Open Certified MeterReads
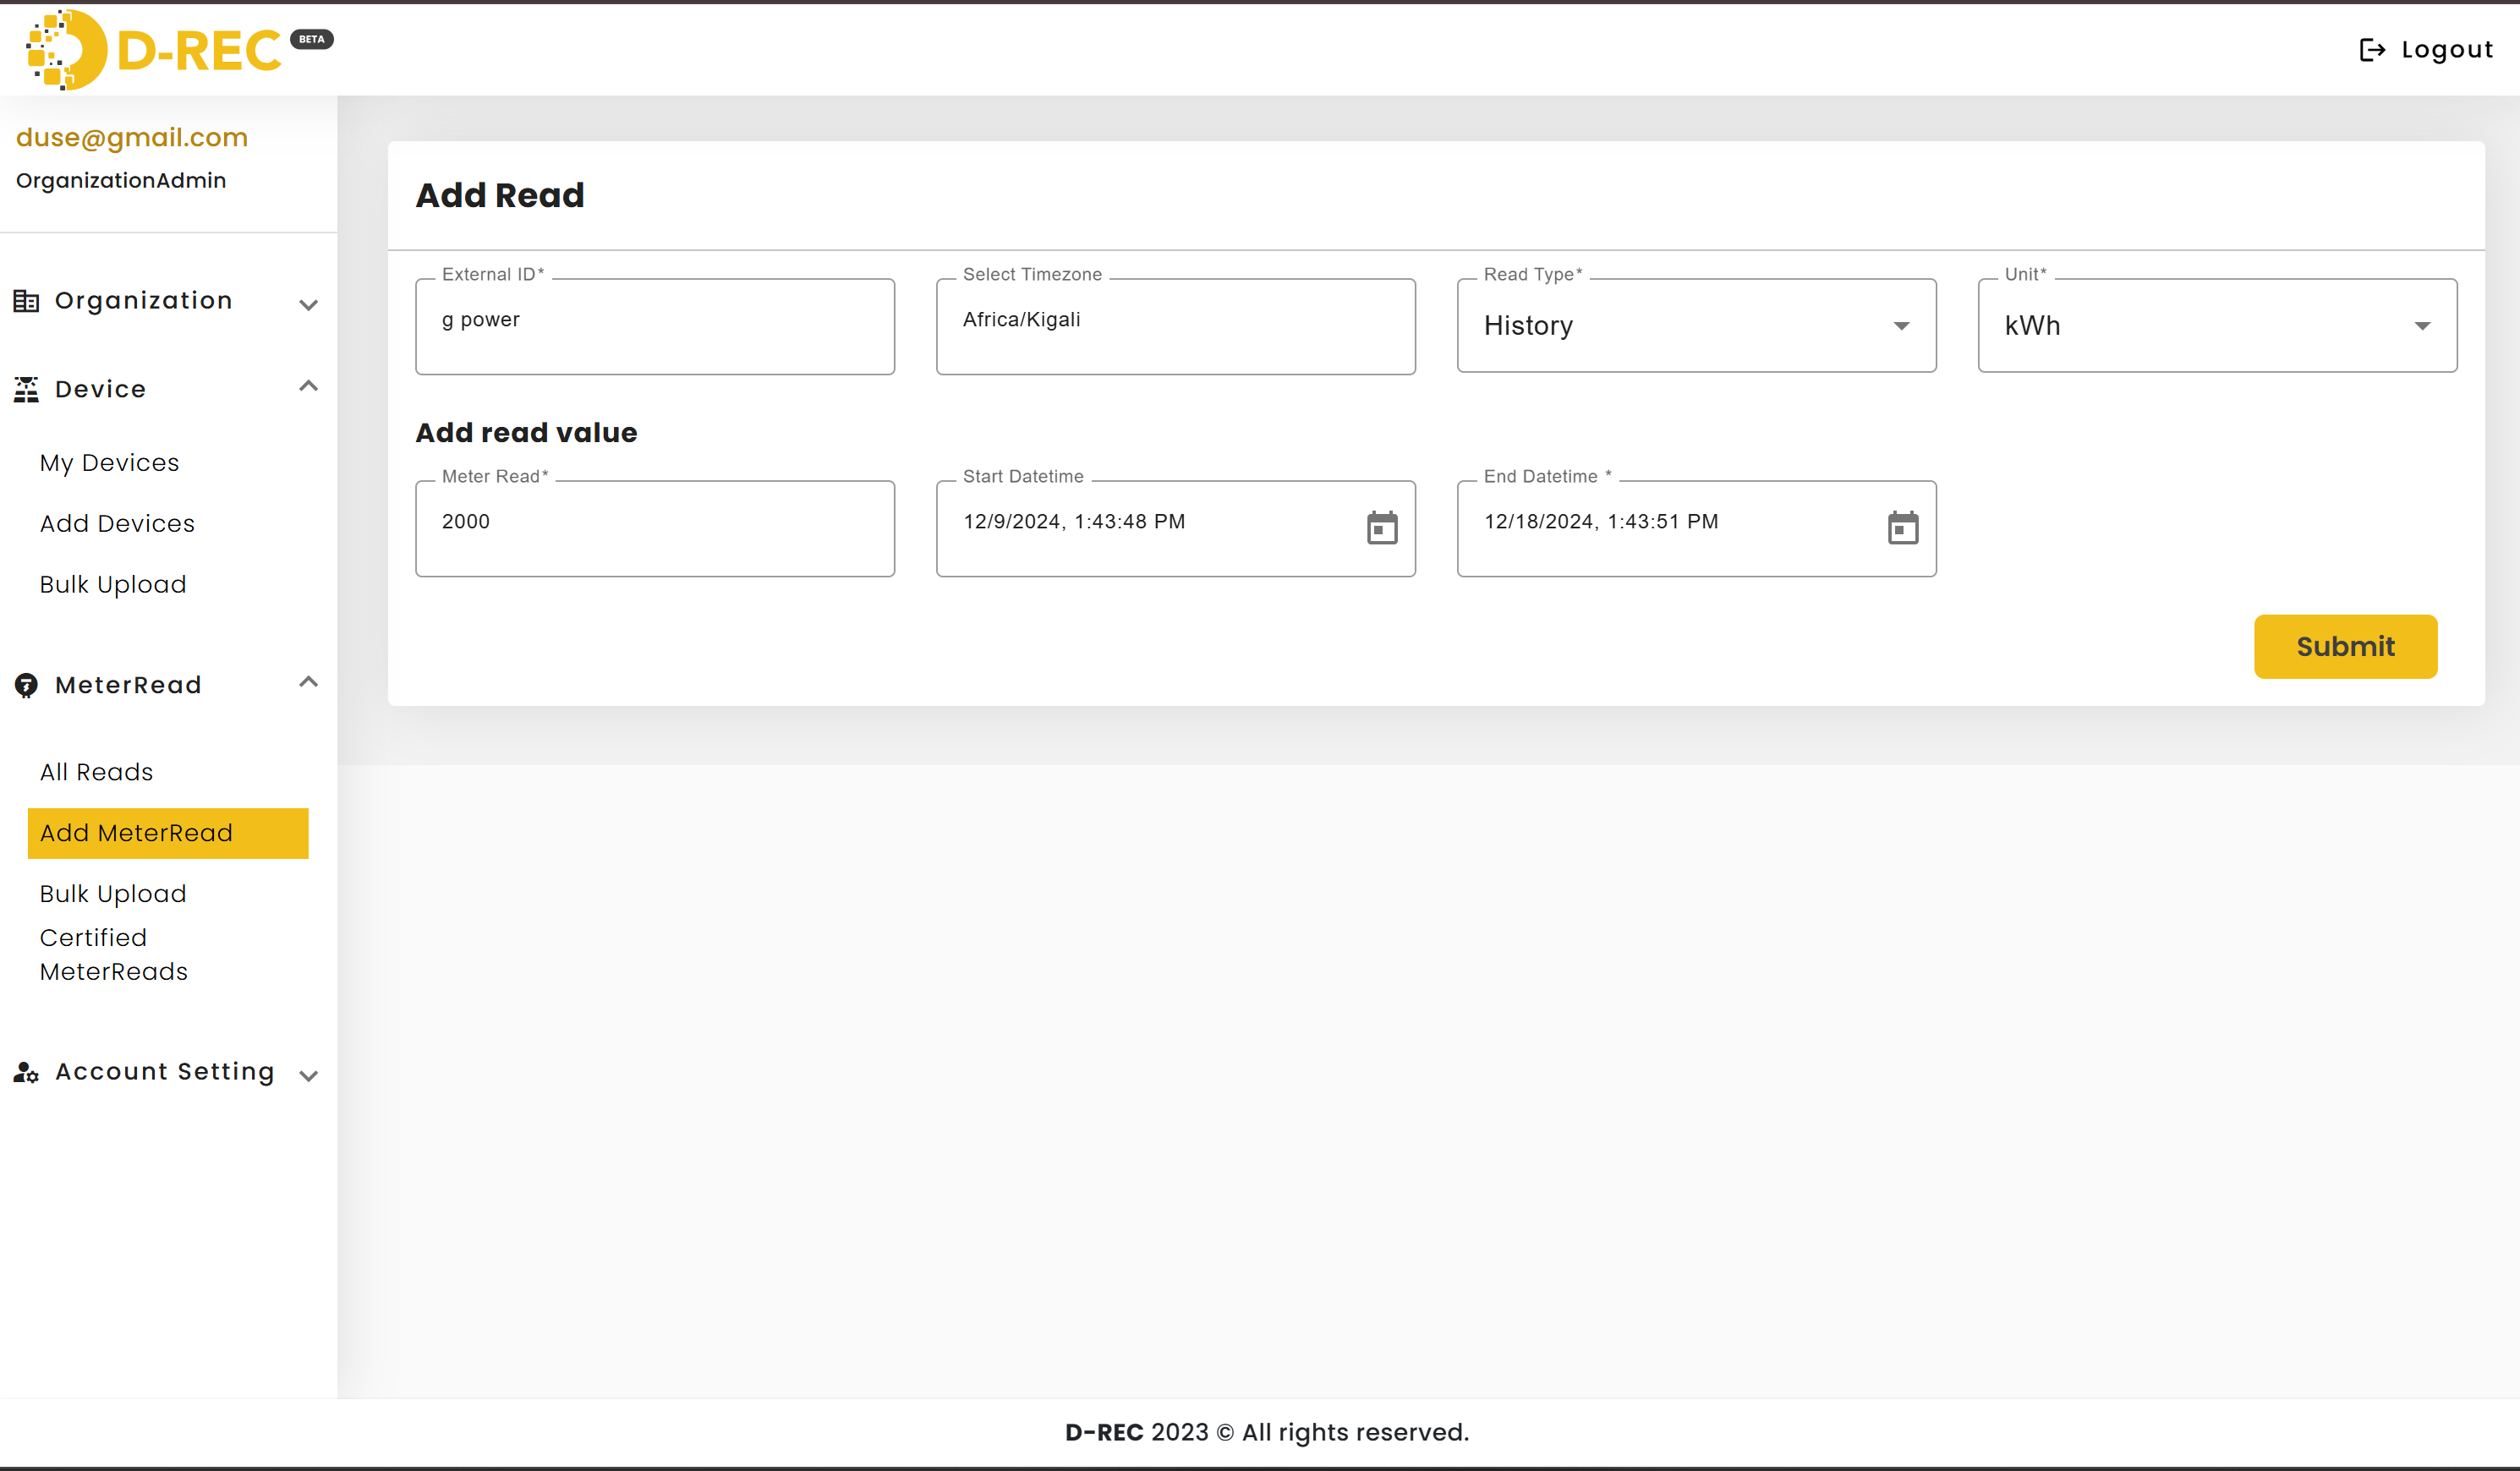 (113, 954)
